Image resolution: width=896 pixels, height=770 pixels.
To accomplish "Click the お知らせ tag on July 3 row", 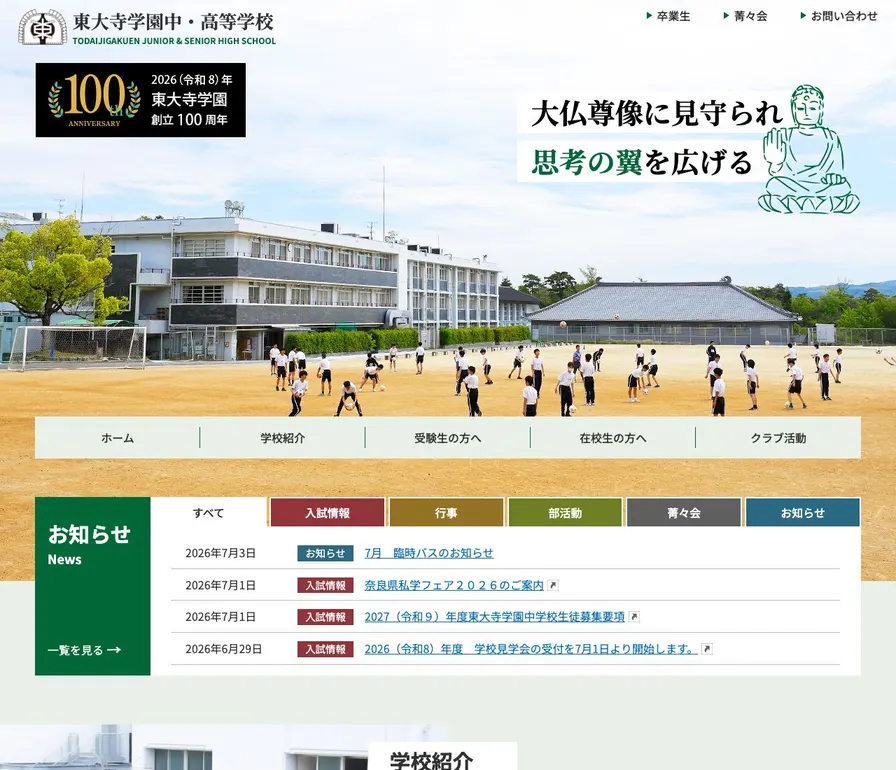I will point(325,553).
